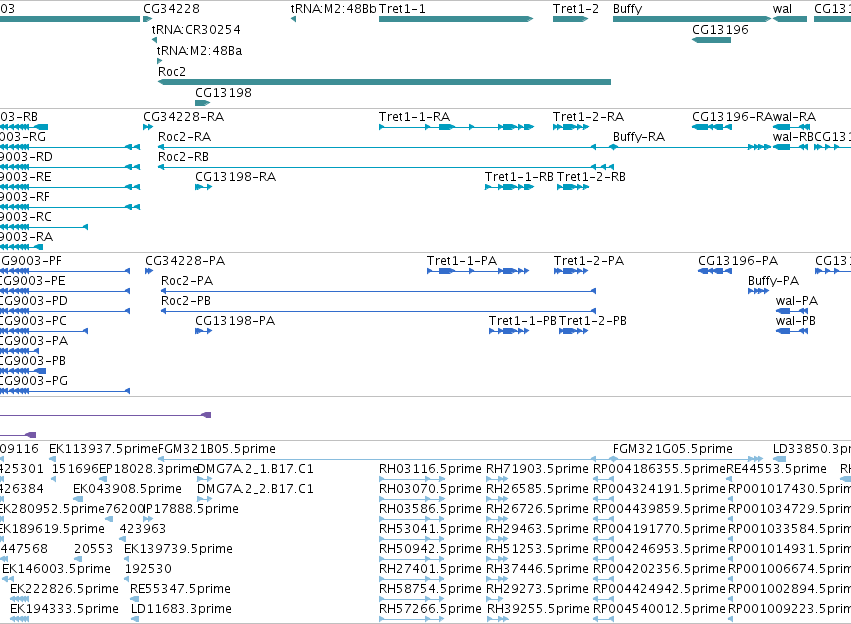Screen dimensions: 851x624
Task: Click the Roc2-RB transcript label
Action: point(183,157)
